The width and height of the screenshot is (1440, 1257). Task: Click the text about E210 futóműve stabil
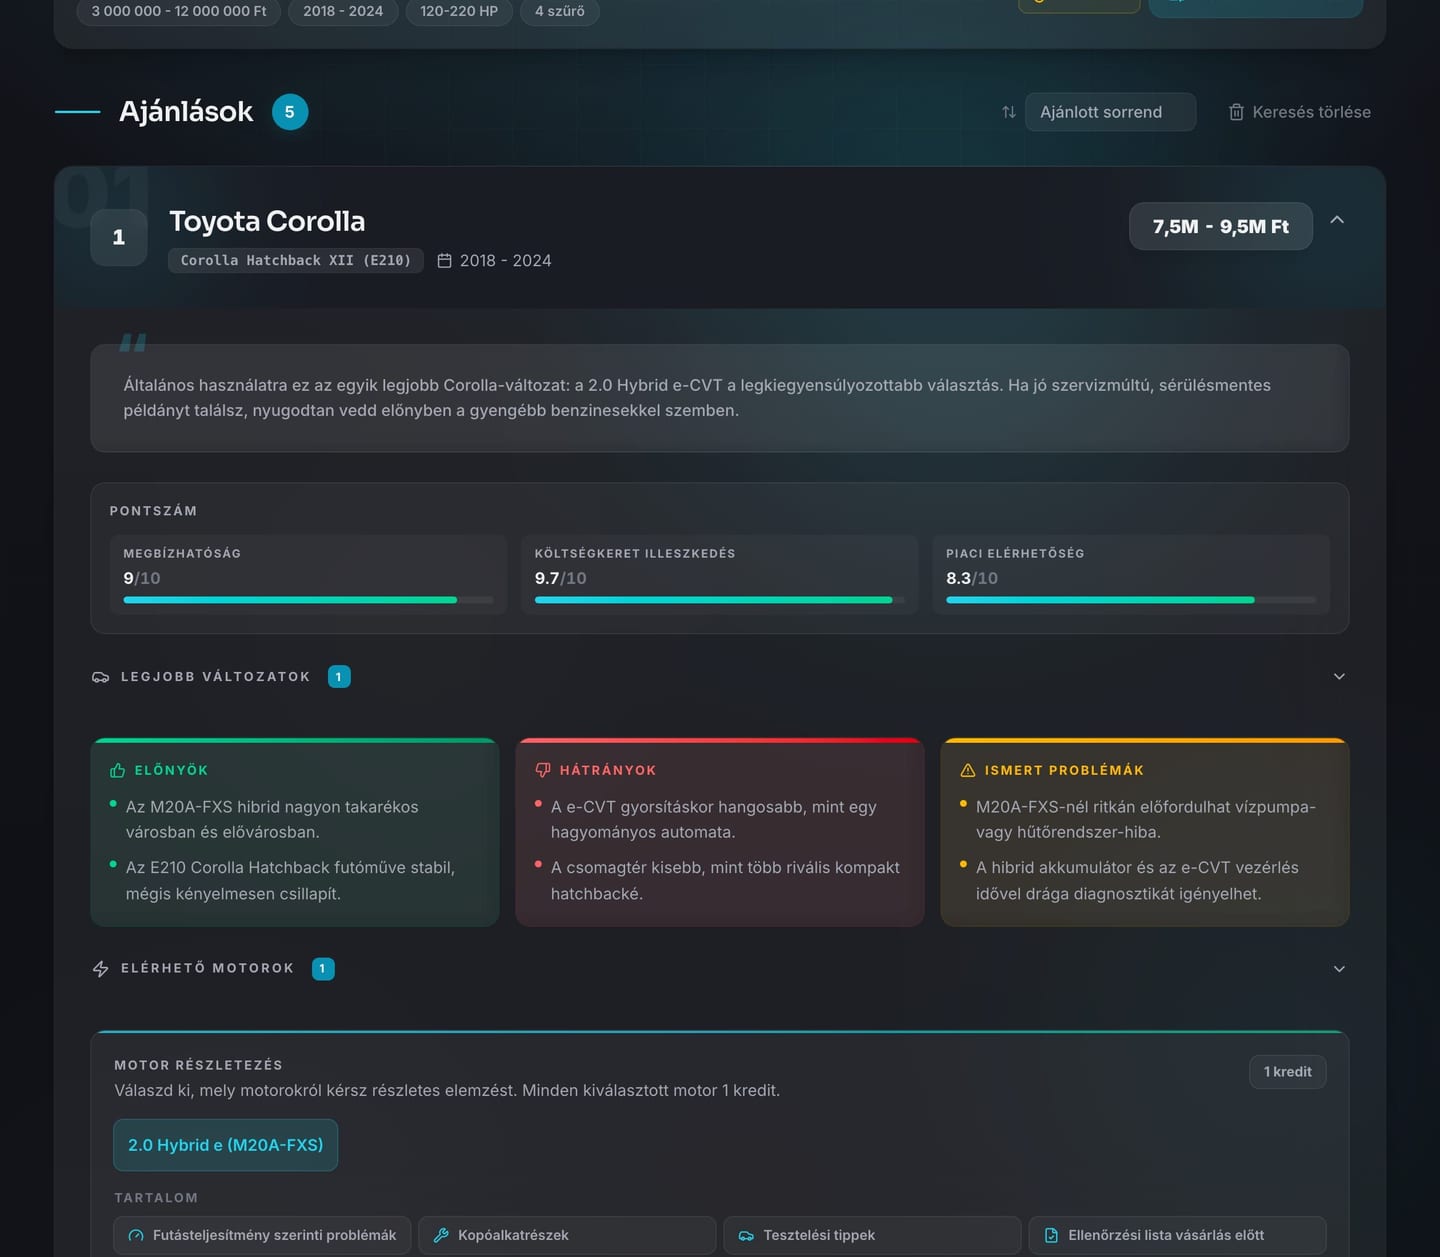290,880
